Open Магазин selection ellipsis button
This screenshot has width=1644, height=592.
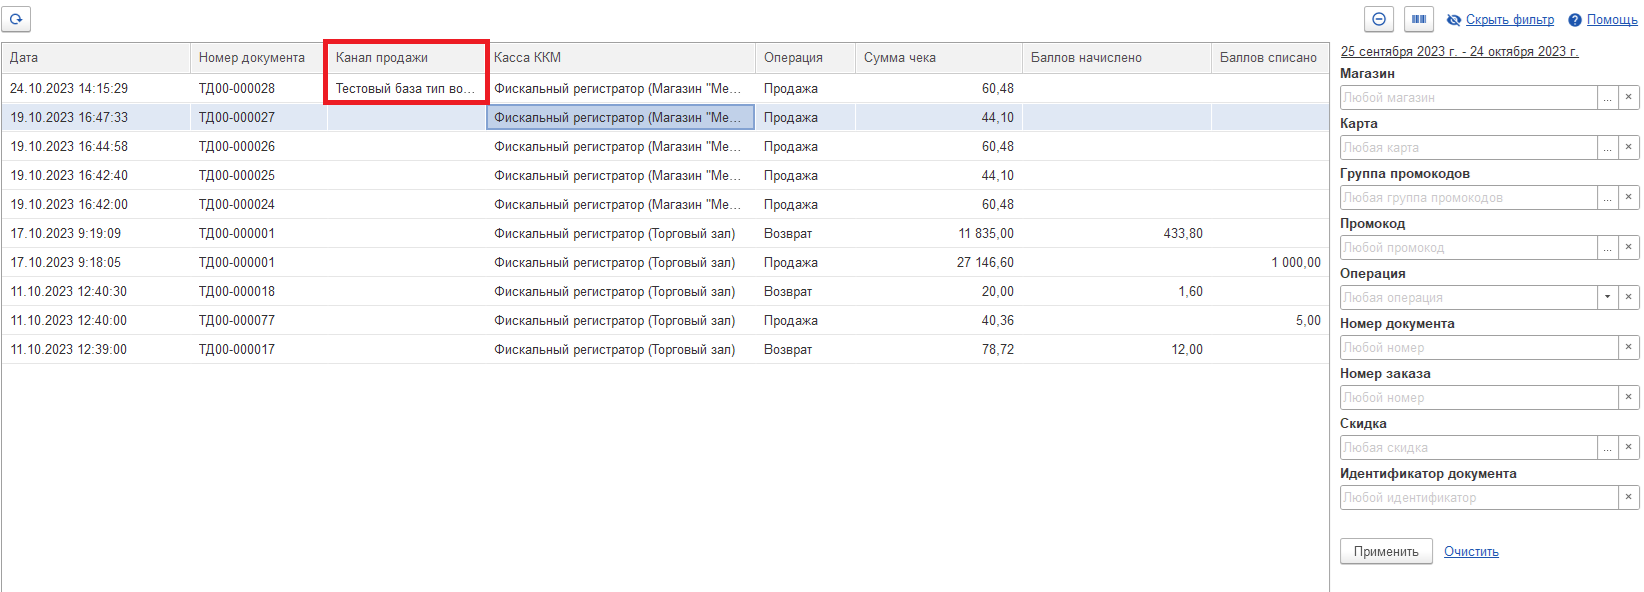(1607, 98)
